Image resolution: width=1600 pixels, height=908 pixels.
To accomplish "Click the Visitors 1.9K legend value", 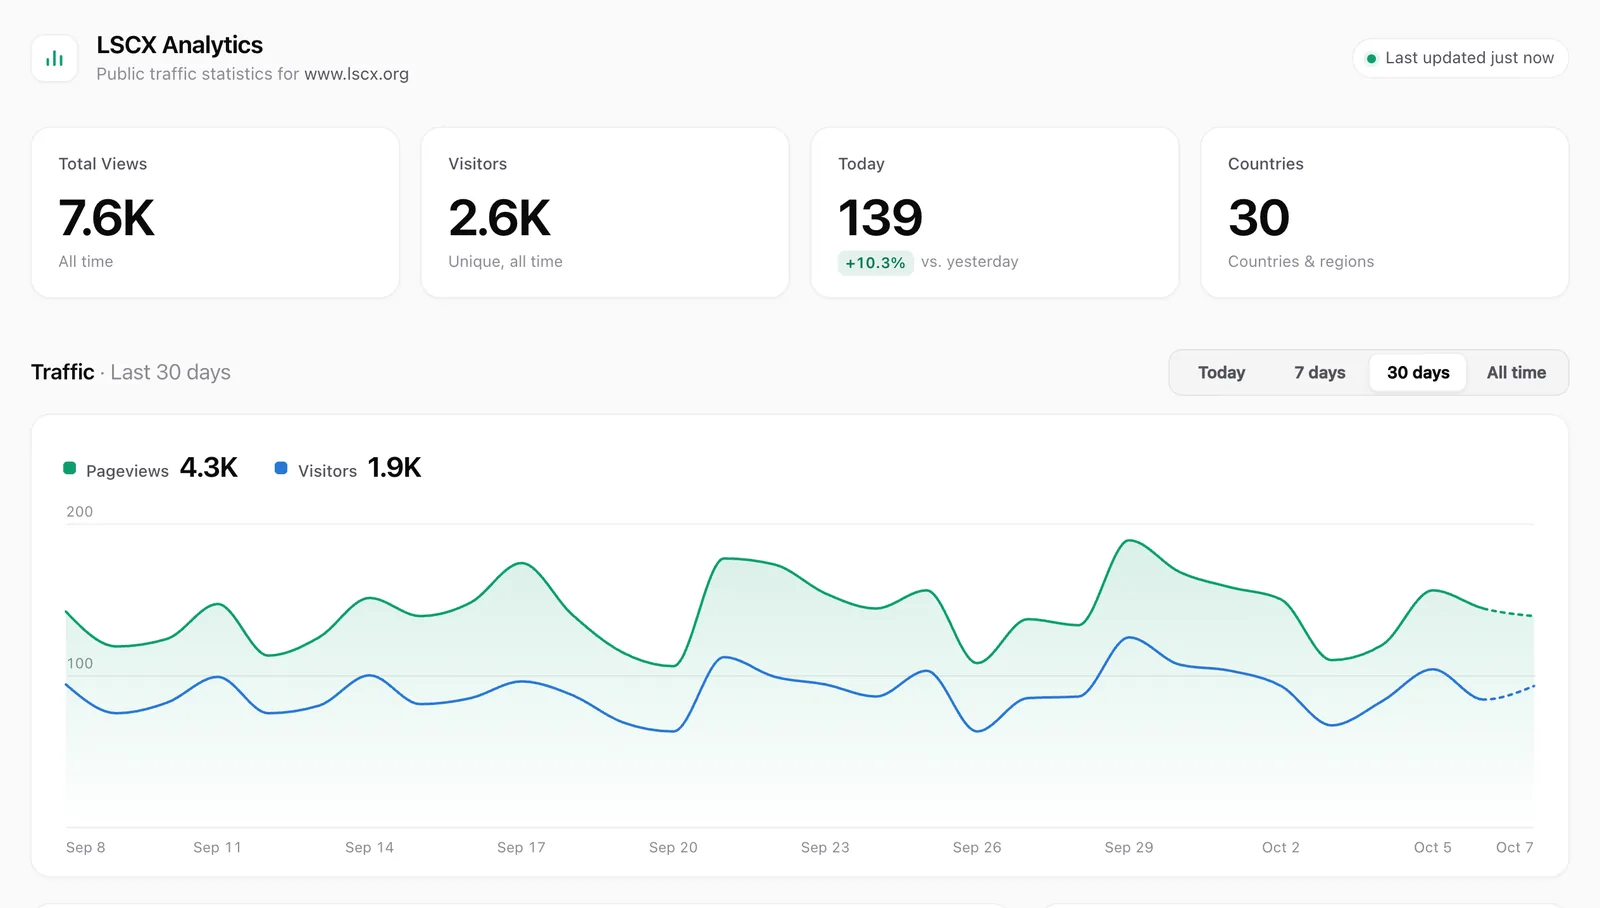I will [x=394, y=467].
